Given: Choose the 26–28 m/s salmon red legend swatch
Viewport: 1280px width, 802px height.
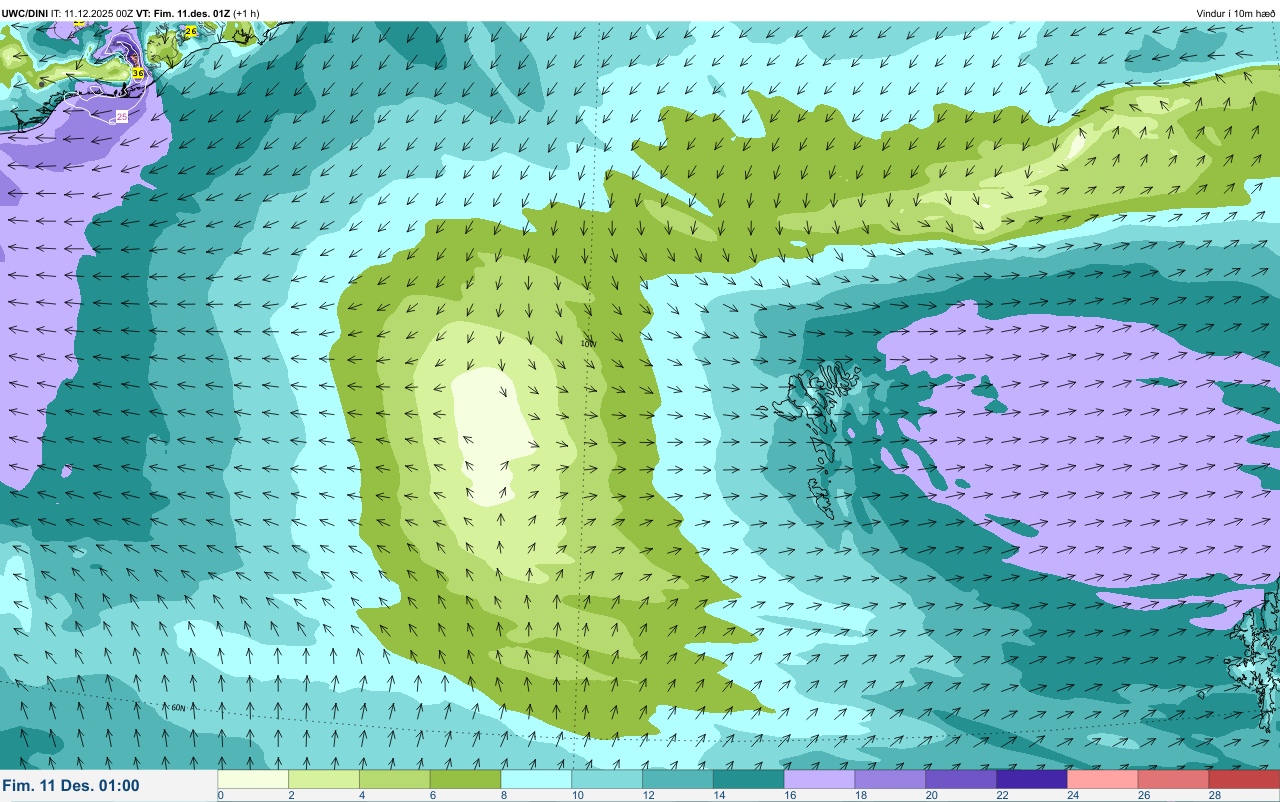Looking at the screenshot, I should 1174,779.
